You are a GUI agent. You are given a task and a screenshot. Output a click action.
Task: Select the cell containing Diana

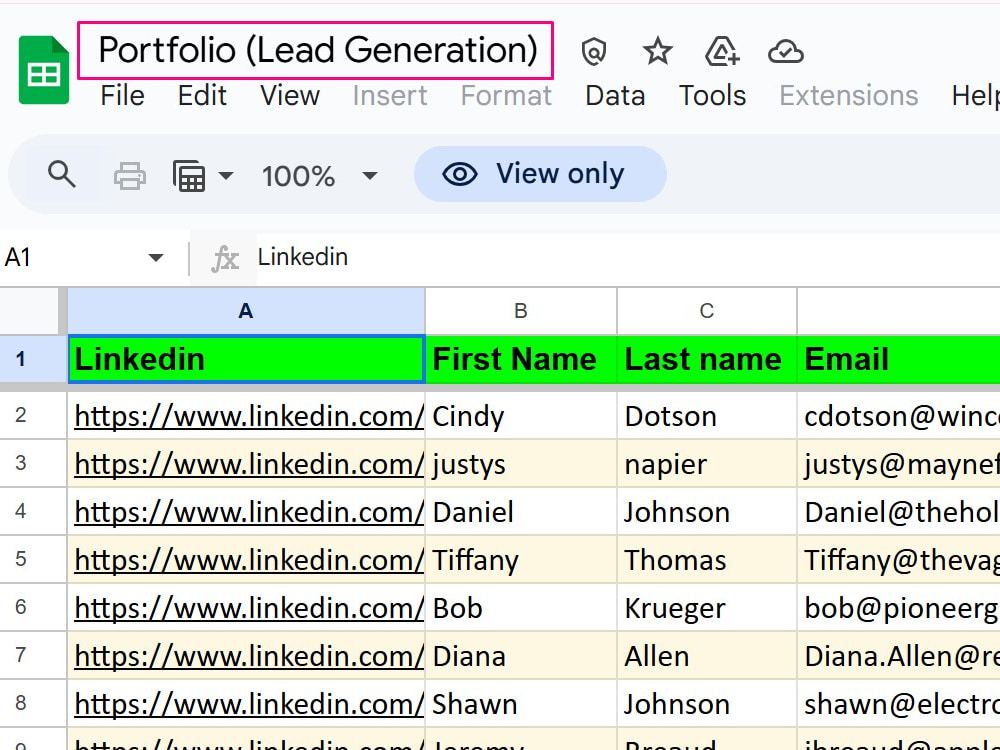click(x=521, y=655)
